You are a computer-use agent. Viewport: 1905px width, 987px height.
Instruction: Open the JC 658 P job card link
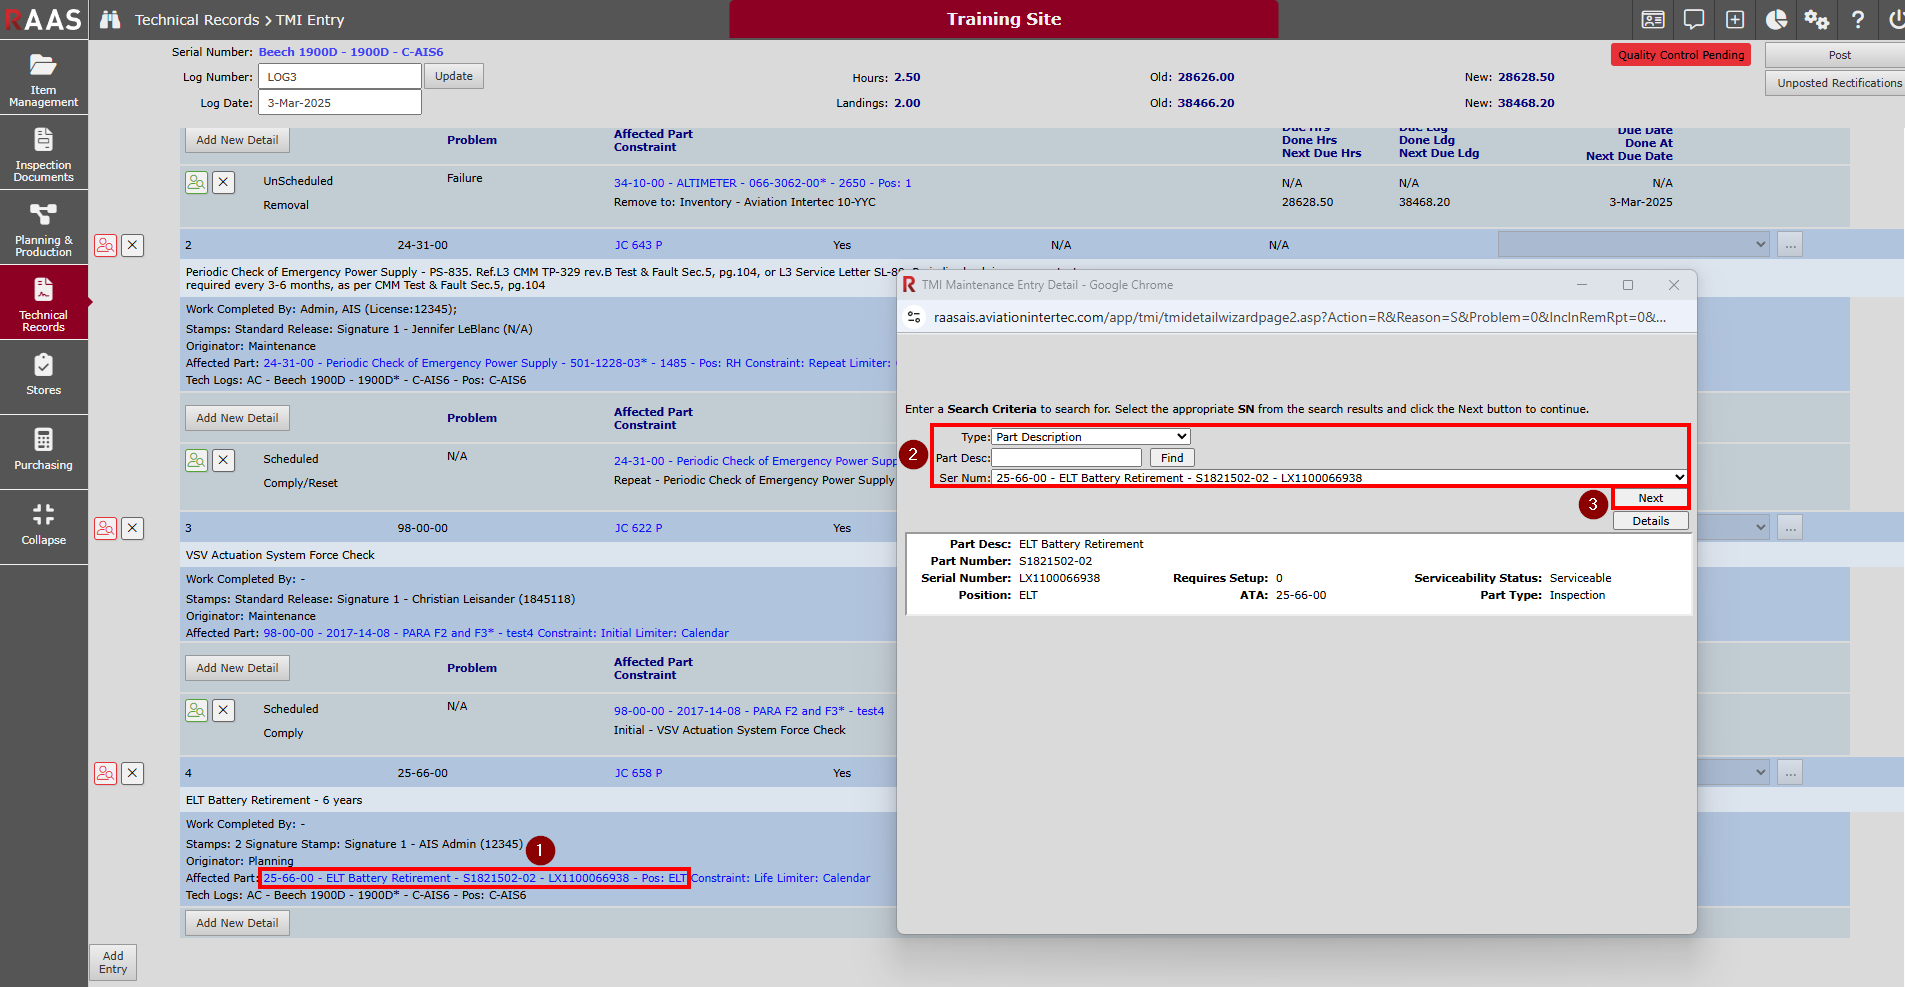[638, 773]
